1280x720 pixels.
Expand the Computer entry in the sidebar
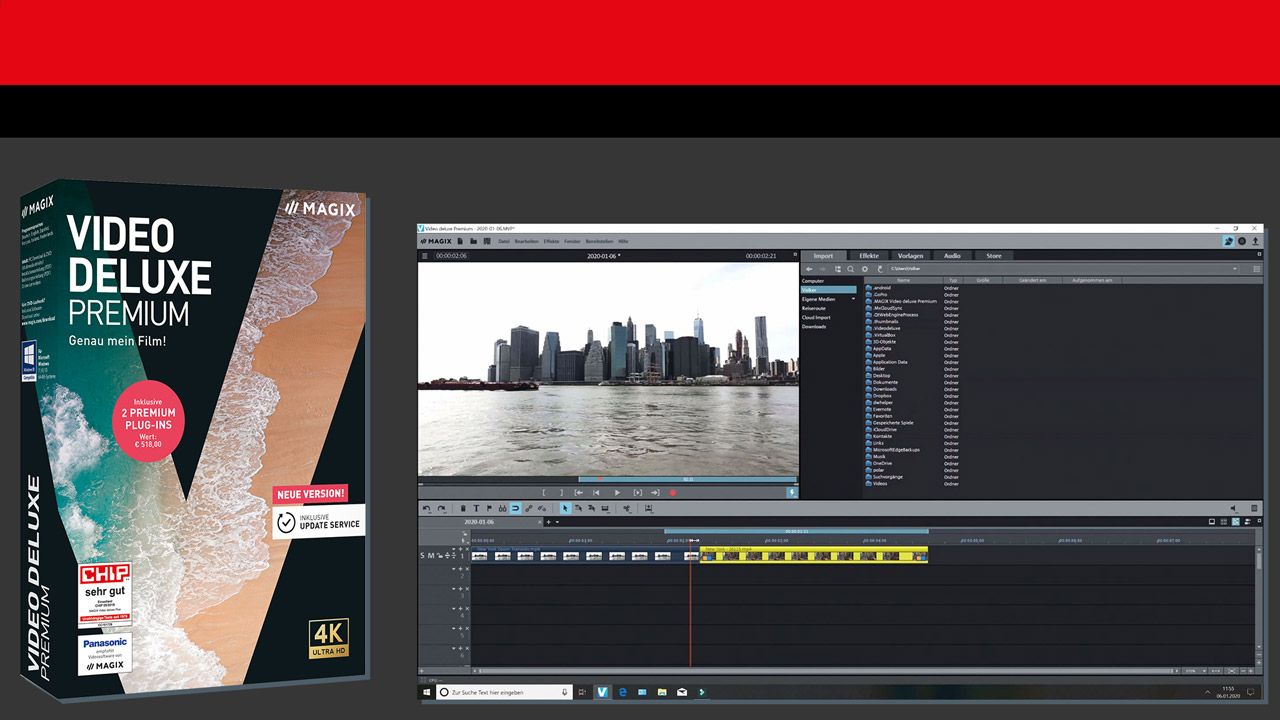(x=814, y=281)
